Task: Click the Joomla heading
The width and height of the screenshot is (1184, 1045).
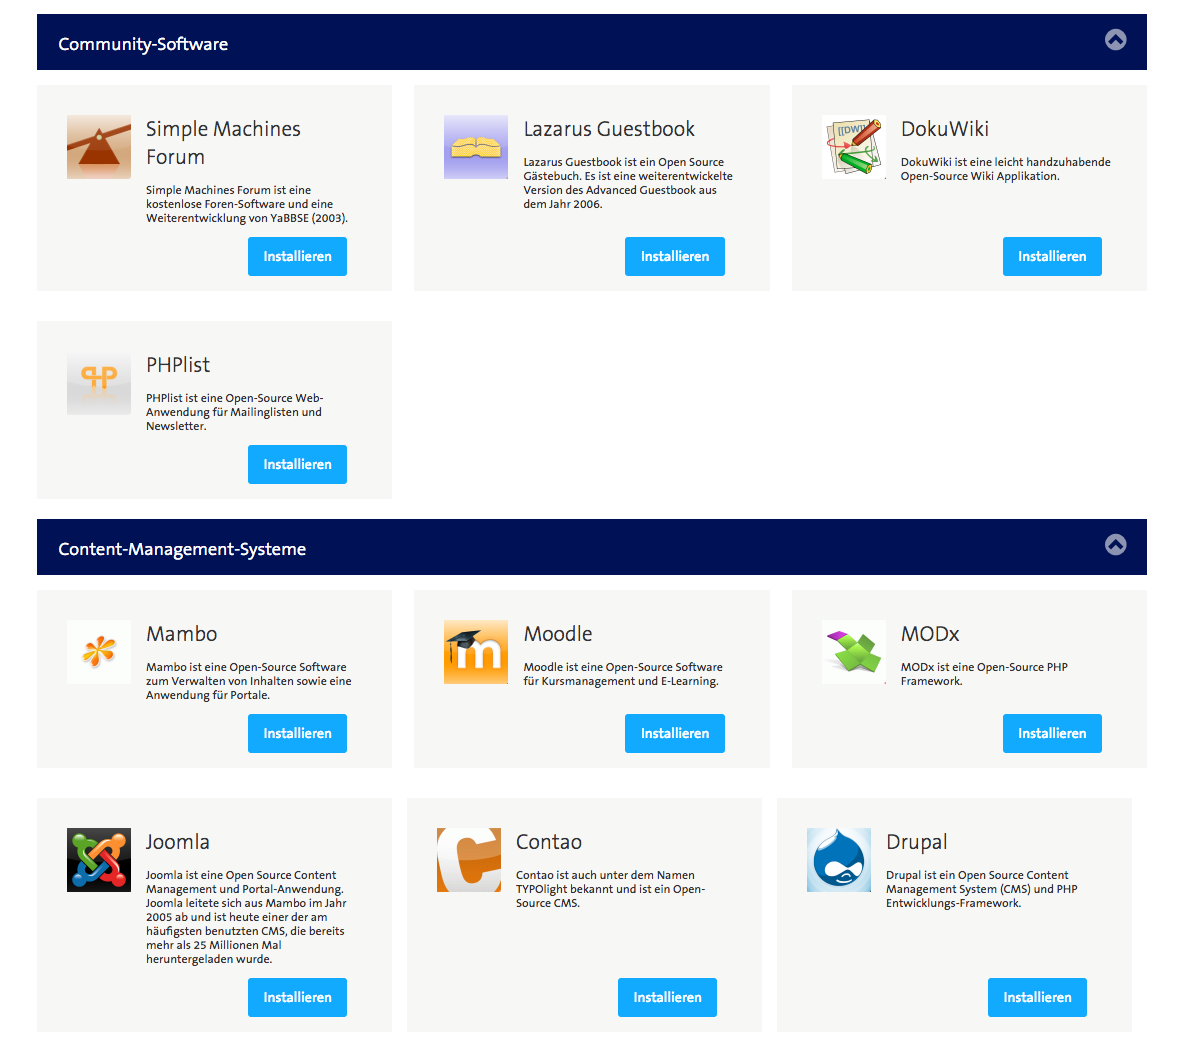Action: (x=178, y=842)
